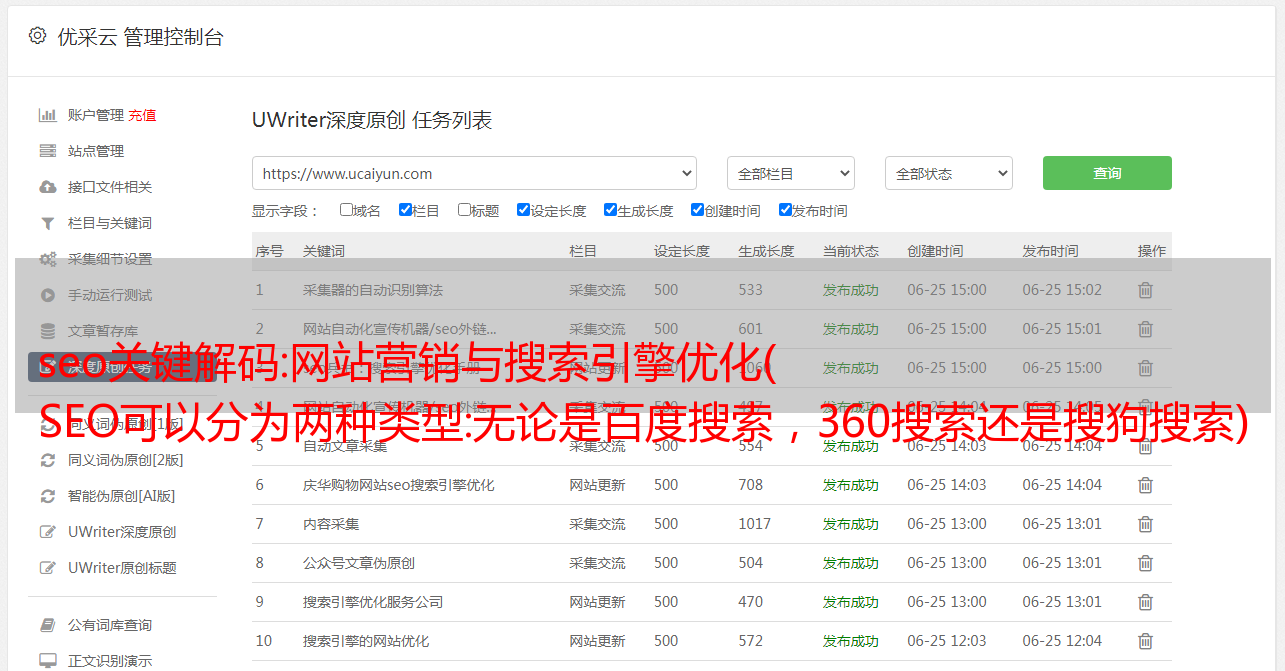The height and width of the screenshot is (671, 1285).
Task: Click publish time 06-25 12:04
Action: pyautogui.click(x=1062, y=641)
